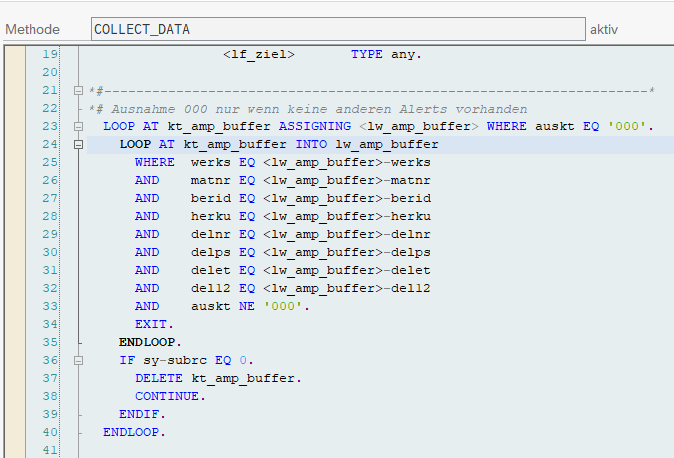Click the 'matnr' field name on line 26
674x458 pixels.
pyautogui.click(x=210, y=181)
